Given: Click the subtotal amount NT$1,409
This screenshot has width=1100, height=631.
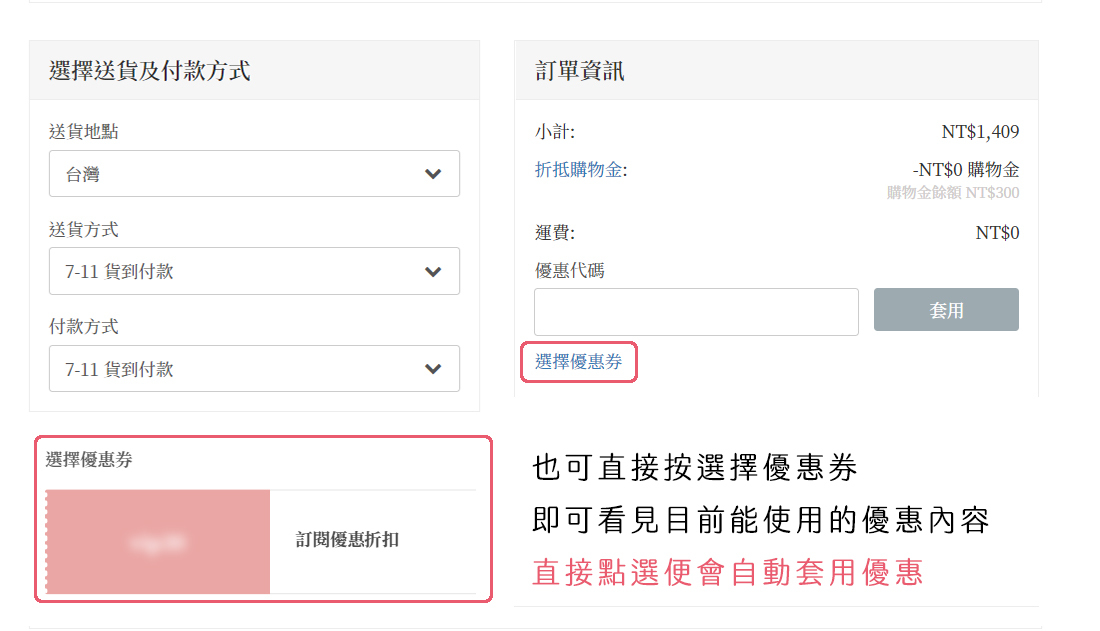Looking at the screenshot, I should click(980, 131).
